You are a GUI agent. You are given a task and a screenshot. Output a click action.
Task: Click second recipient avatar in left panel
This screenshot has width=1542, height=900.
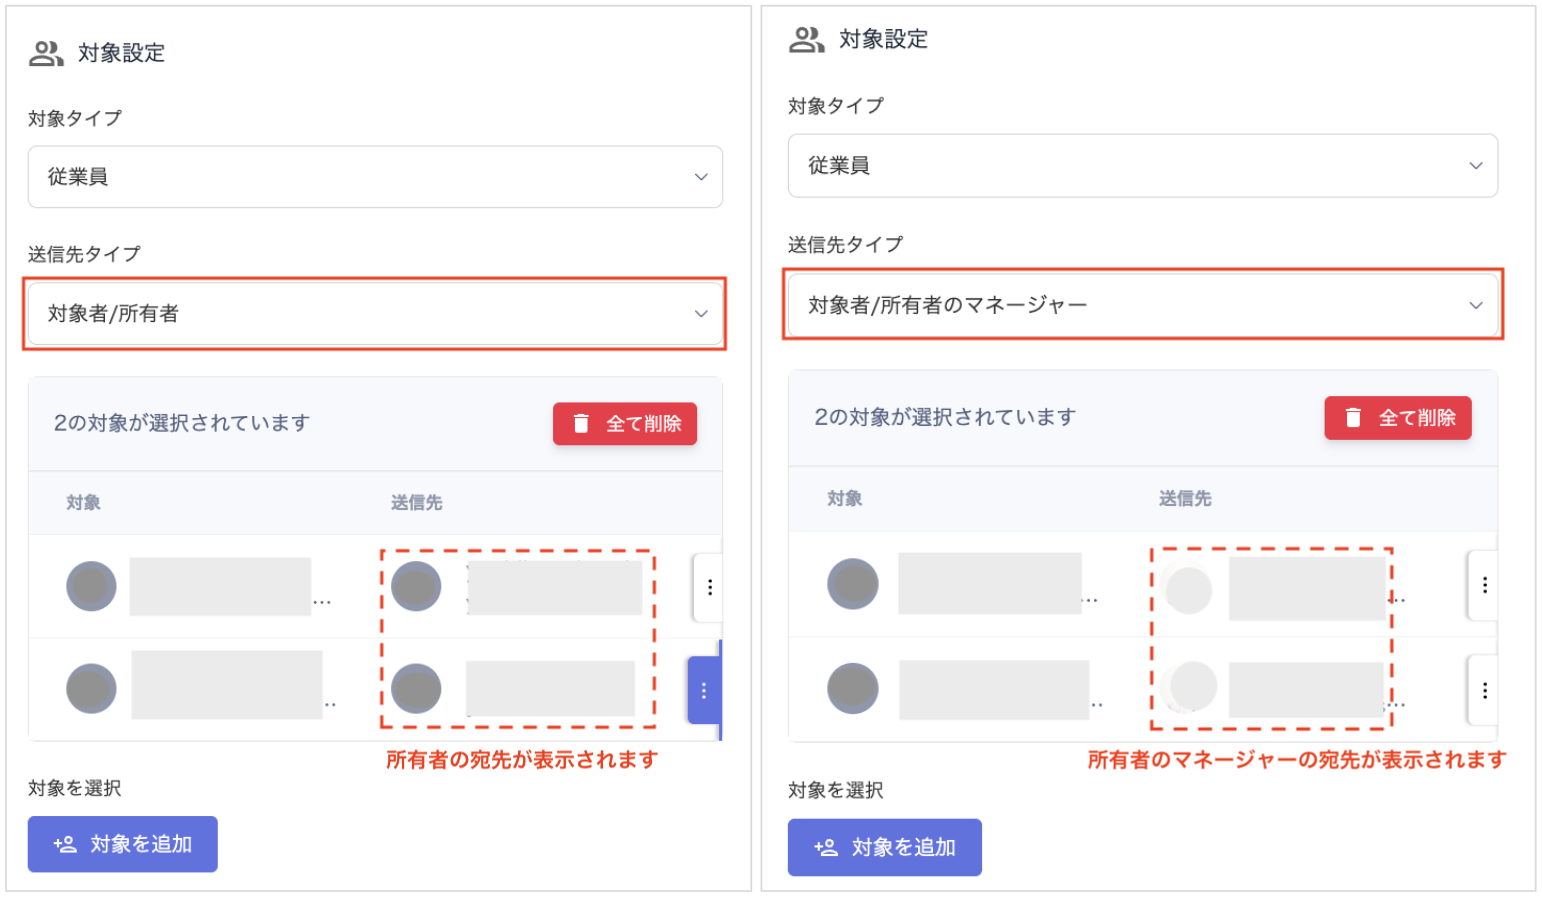416,688
